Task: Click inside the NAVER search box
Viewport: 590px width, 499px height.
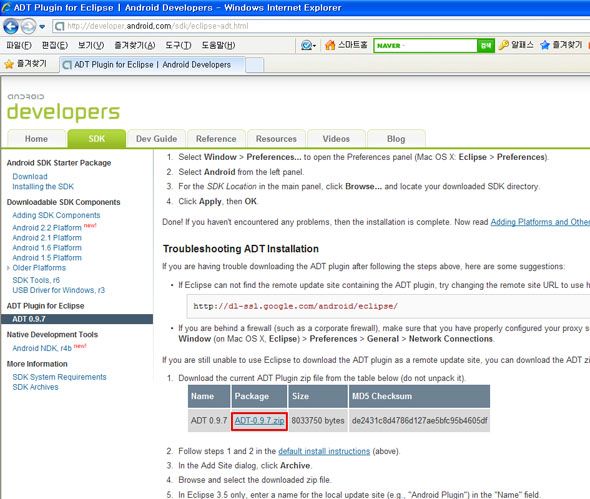Action: click(426, 46)
